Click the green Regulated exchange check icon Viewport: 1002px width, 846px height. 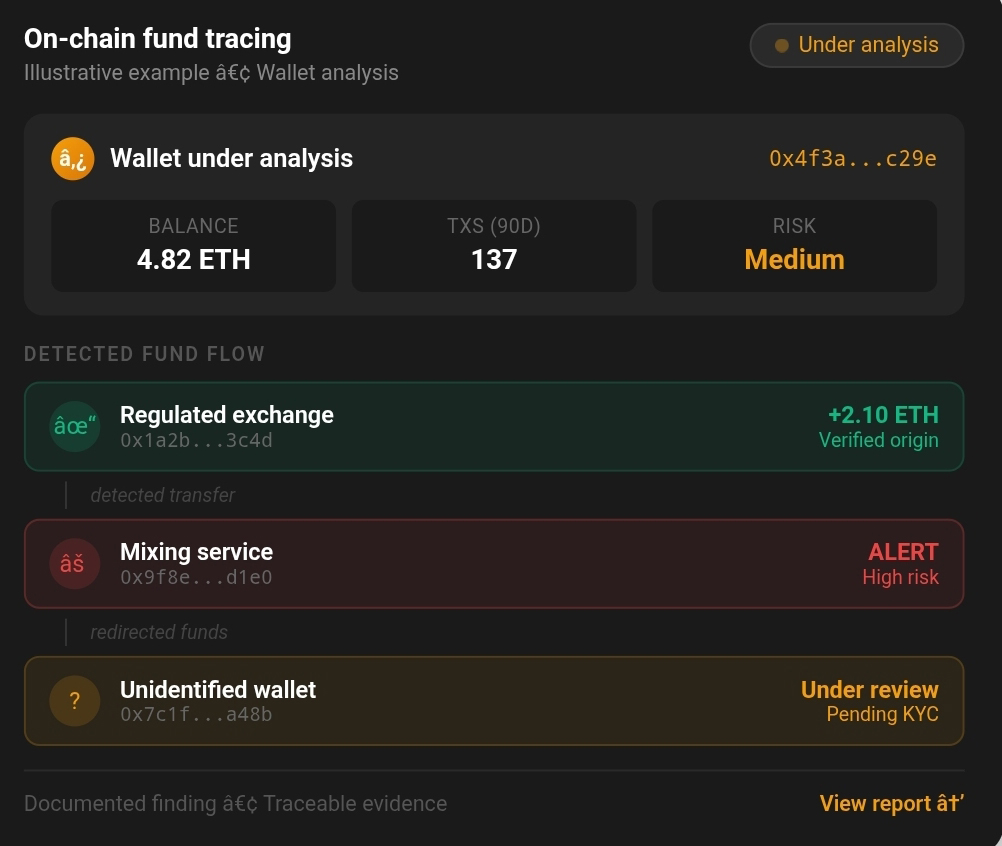[75, 427]
